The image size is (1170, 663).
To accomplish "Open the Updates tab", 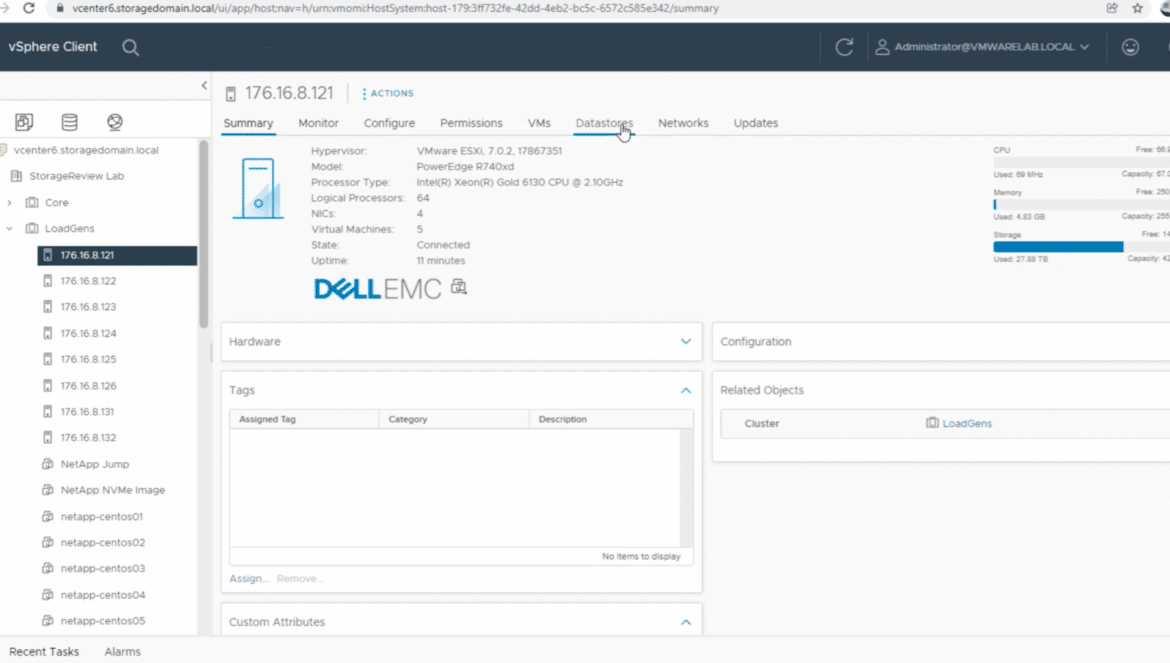I will 756,123.
